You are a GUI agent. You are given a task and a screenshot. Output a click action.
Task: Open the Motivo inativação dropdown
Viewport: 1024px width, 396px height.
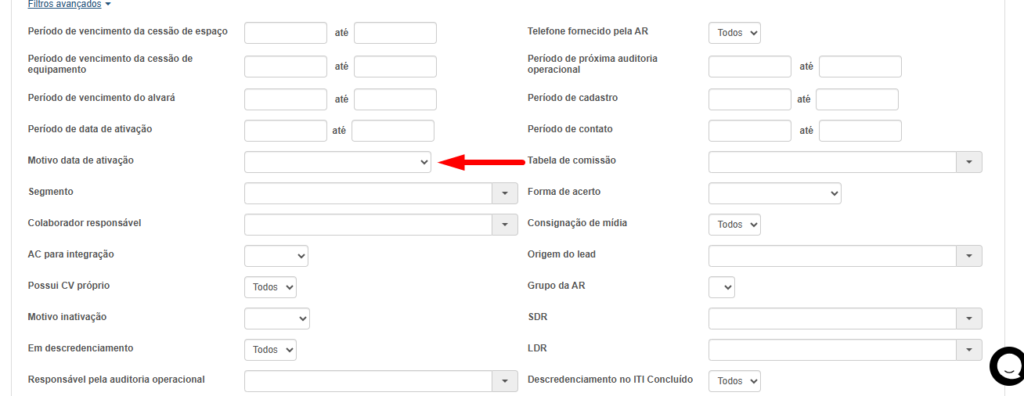click(277, 319)
